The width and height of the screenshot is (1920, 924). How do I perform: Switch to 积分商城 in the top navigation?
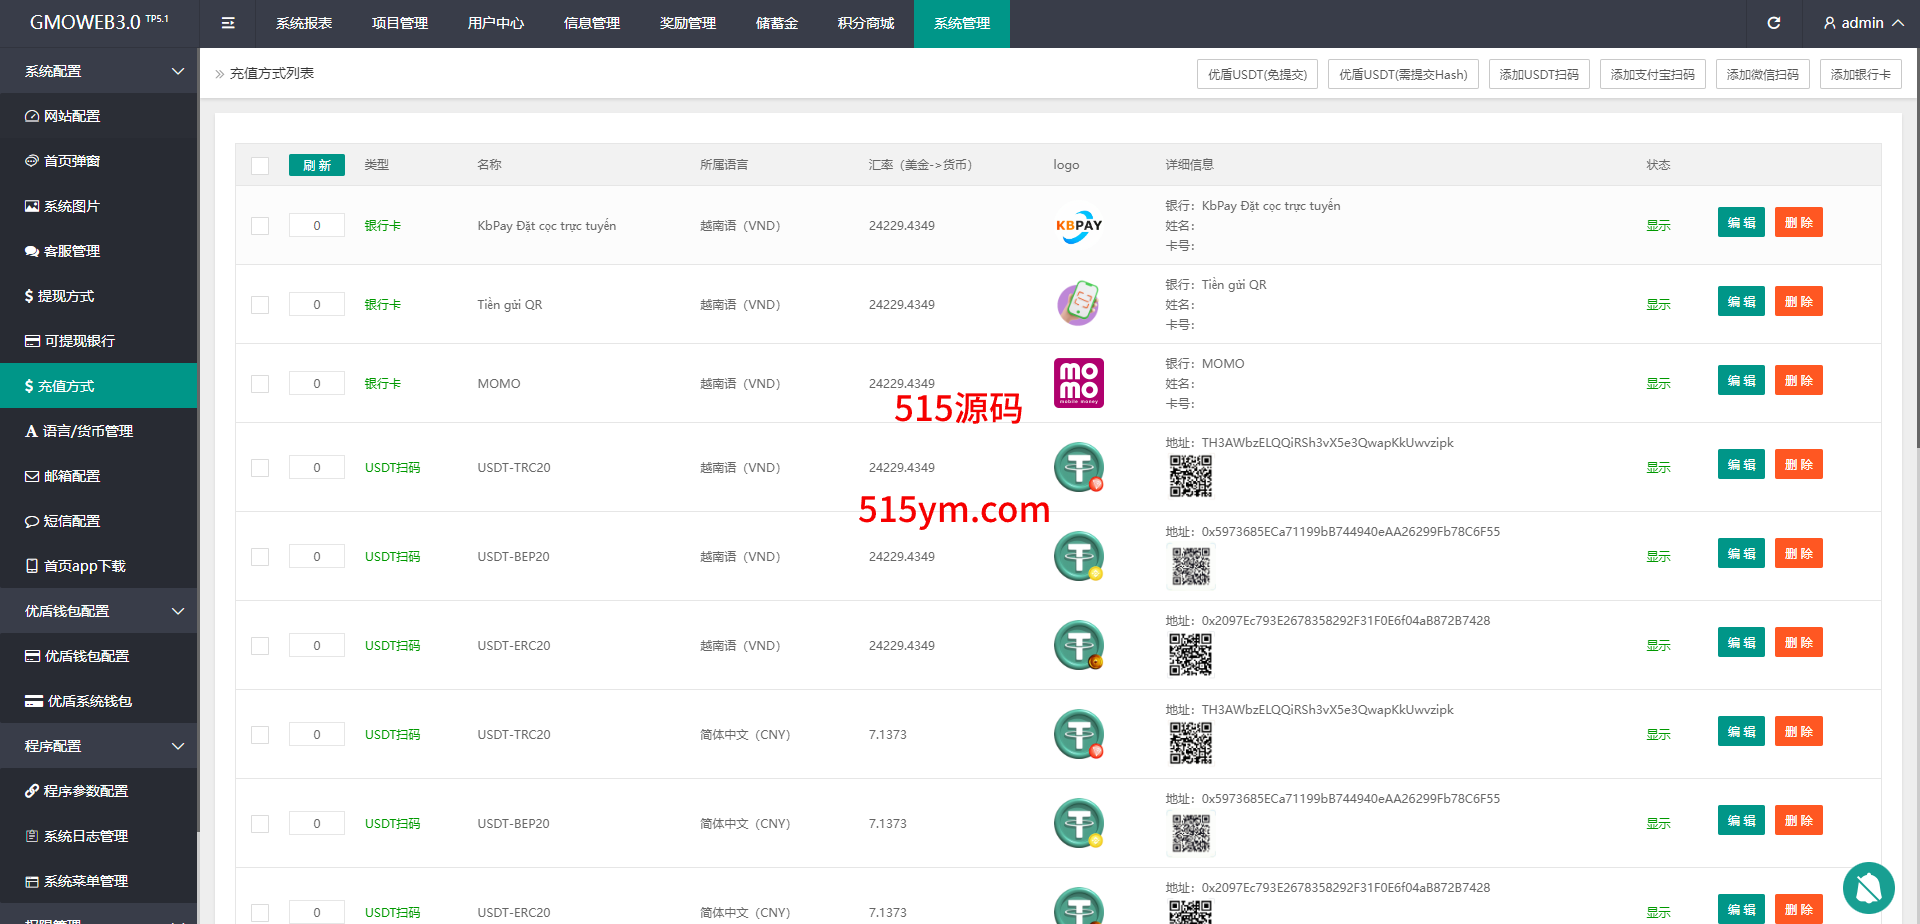click(x=865, y=23)
